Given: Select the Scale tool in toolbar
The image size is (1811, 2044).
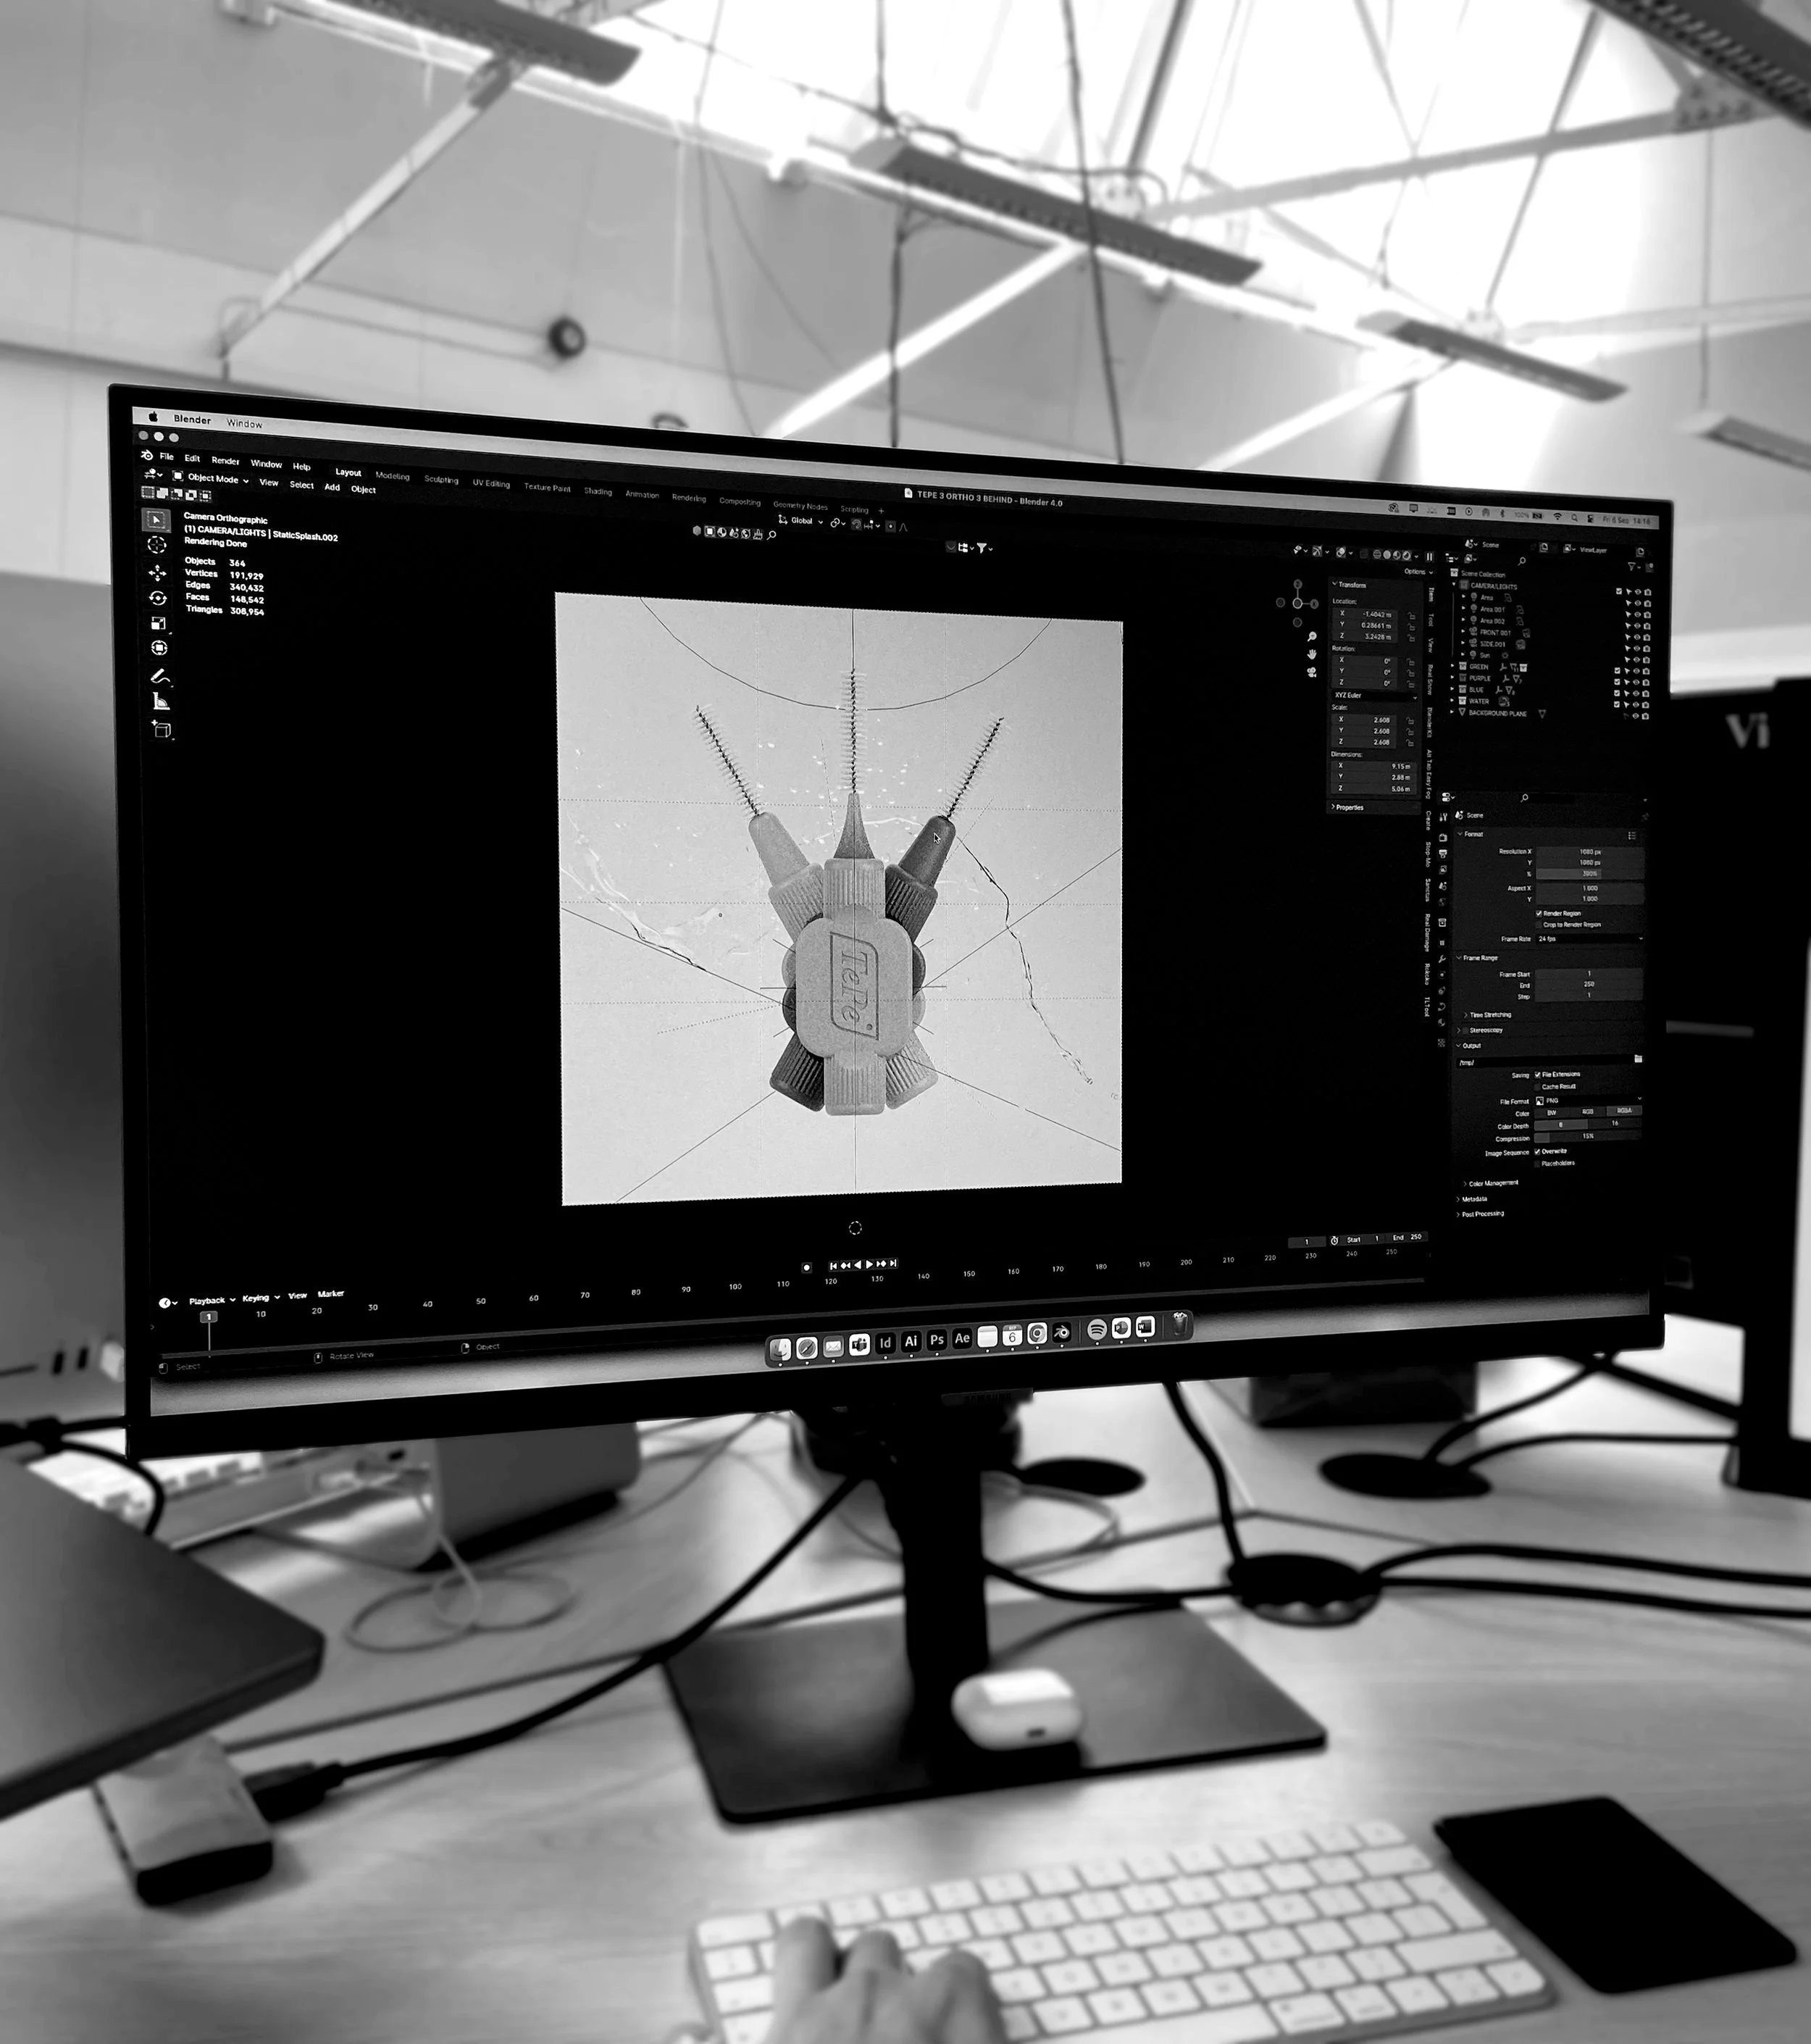Looking at the screenshot, I should point(158,623).
